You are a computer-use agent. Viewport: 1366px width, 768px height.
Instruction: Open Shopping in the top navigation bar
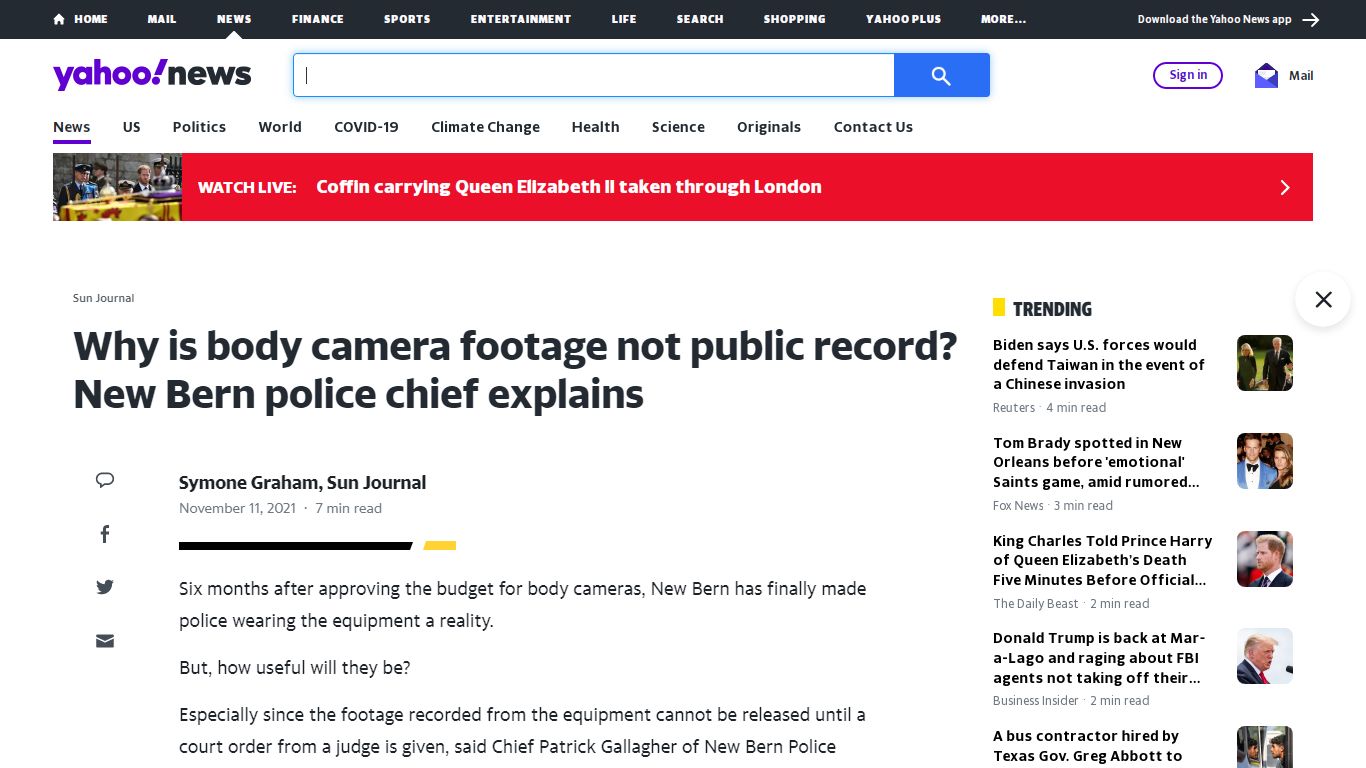click(795, 19)
